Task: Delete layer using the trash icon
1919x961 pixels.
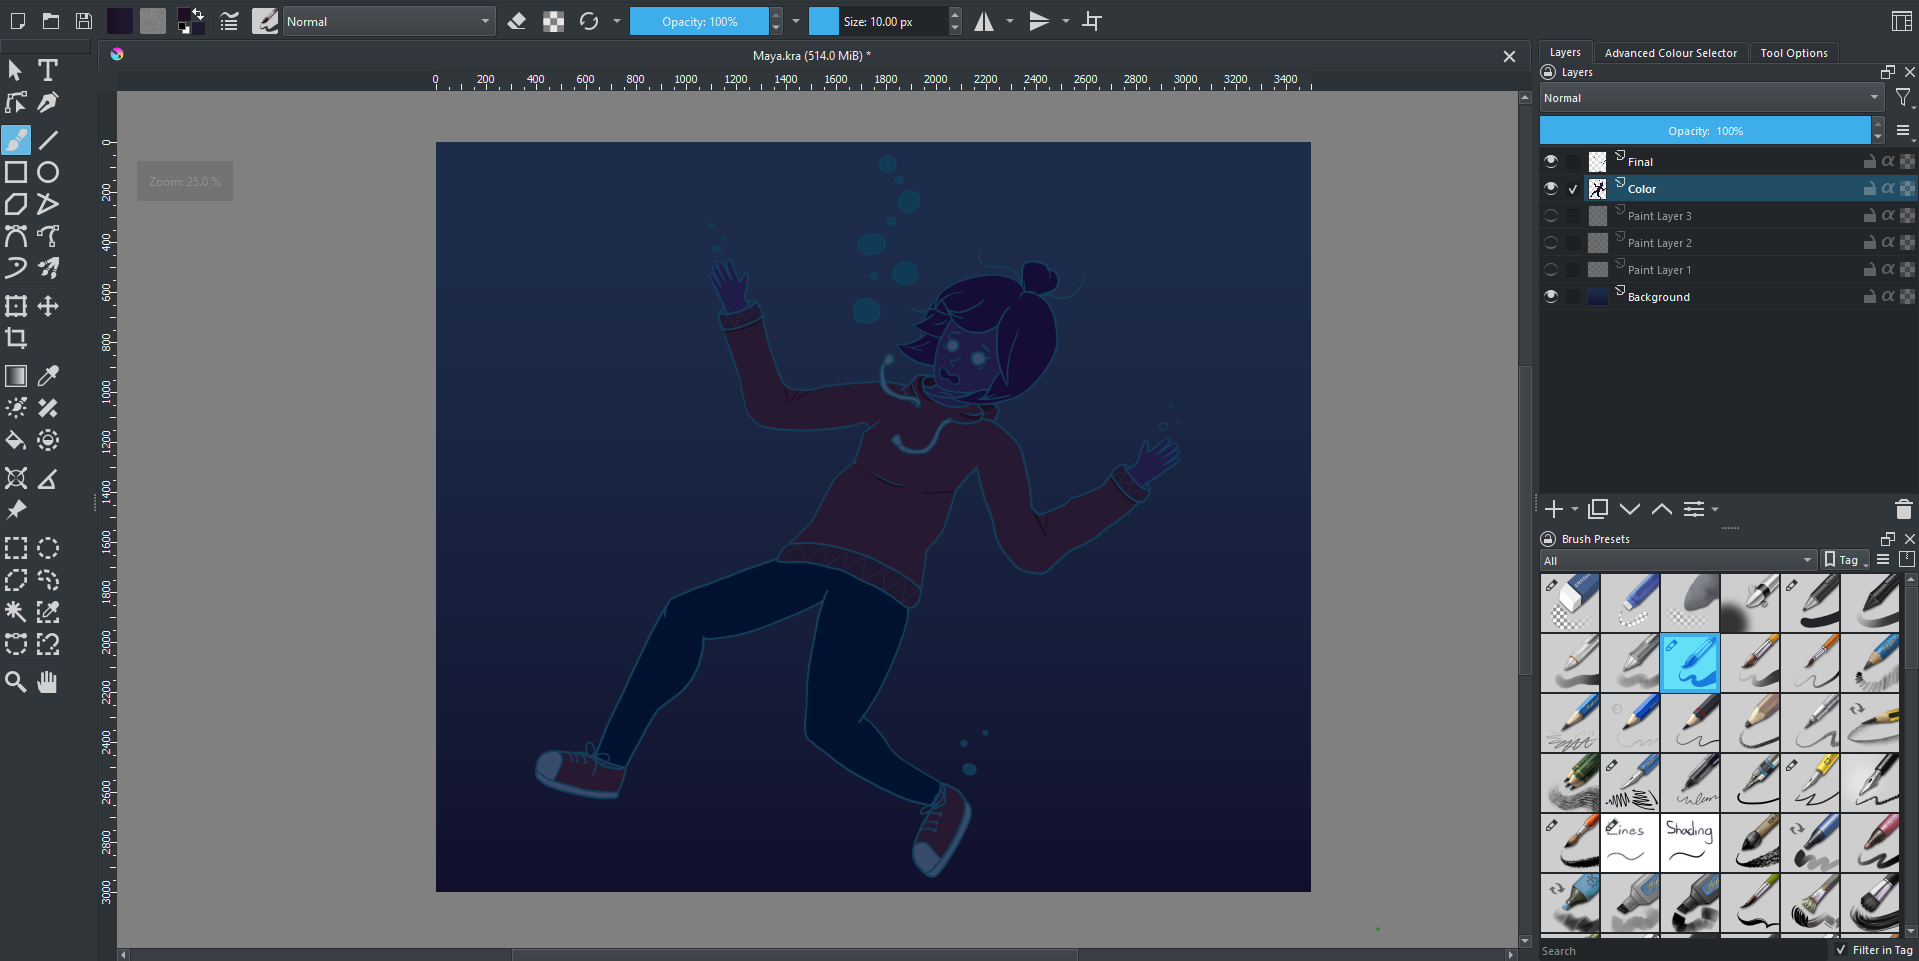Action: point(1903,509)
